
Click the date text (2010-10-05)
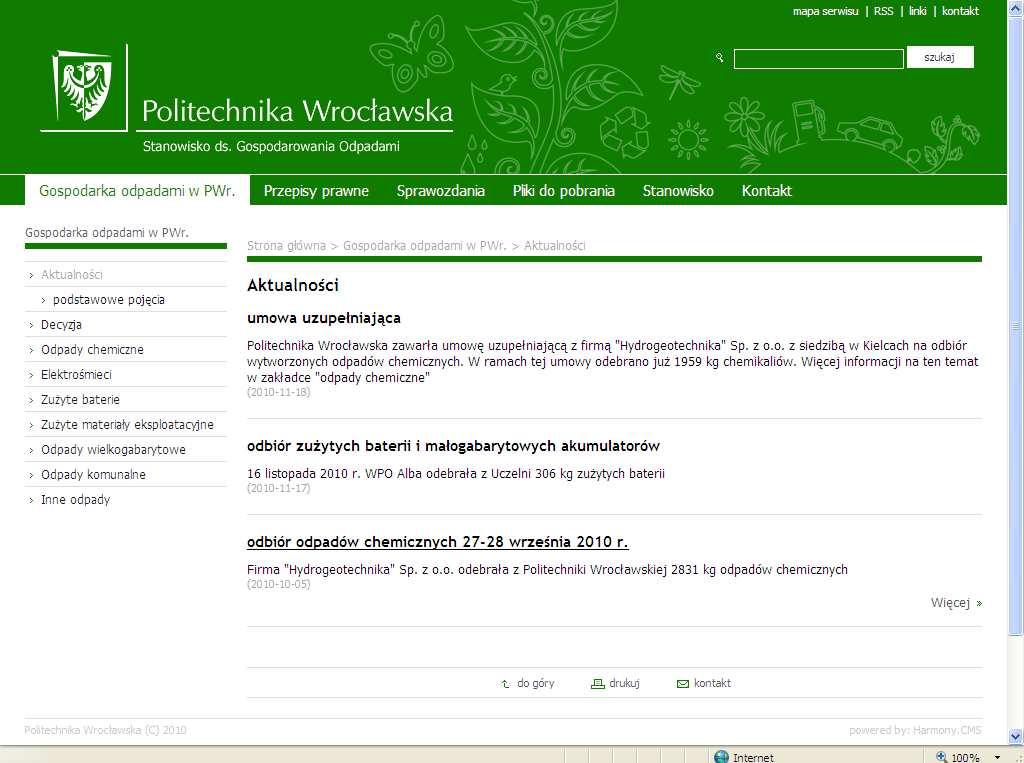[279, 584]
